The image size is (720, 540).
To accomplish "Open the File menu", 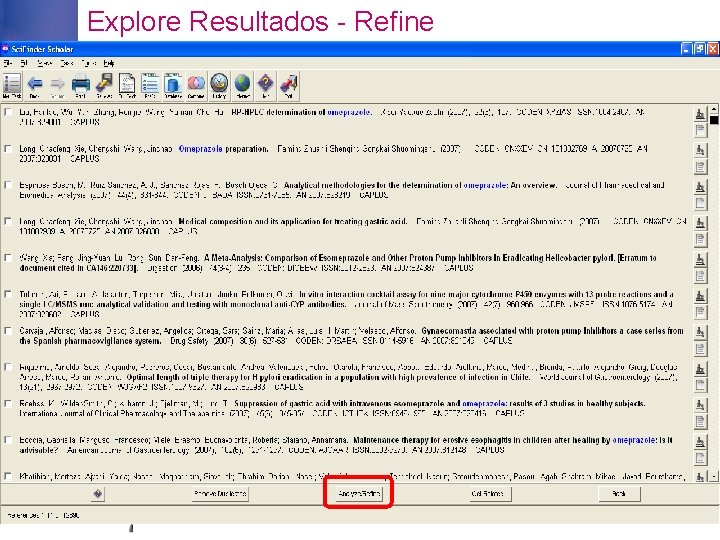I will 8,63.
